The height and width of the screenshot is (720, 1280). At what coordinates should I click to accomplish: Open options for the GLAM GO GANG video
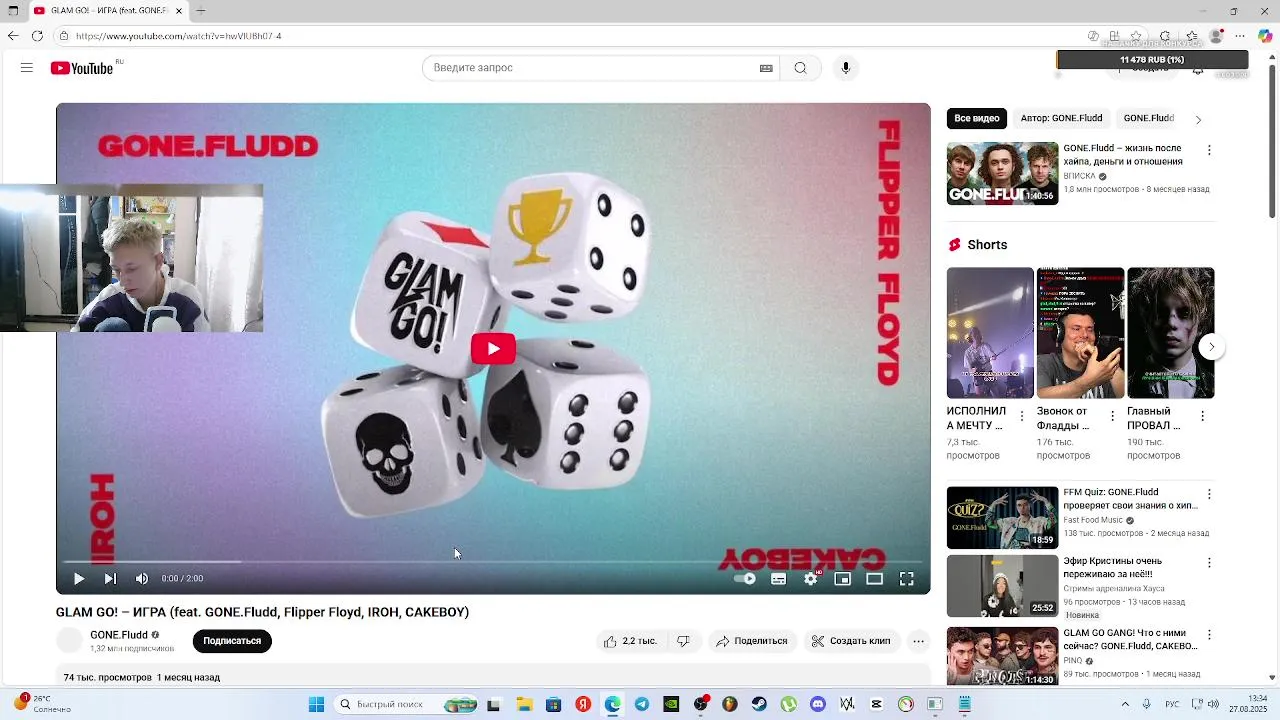coord(1209,635)
